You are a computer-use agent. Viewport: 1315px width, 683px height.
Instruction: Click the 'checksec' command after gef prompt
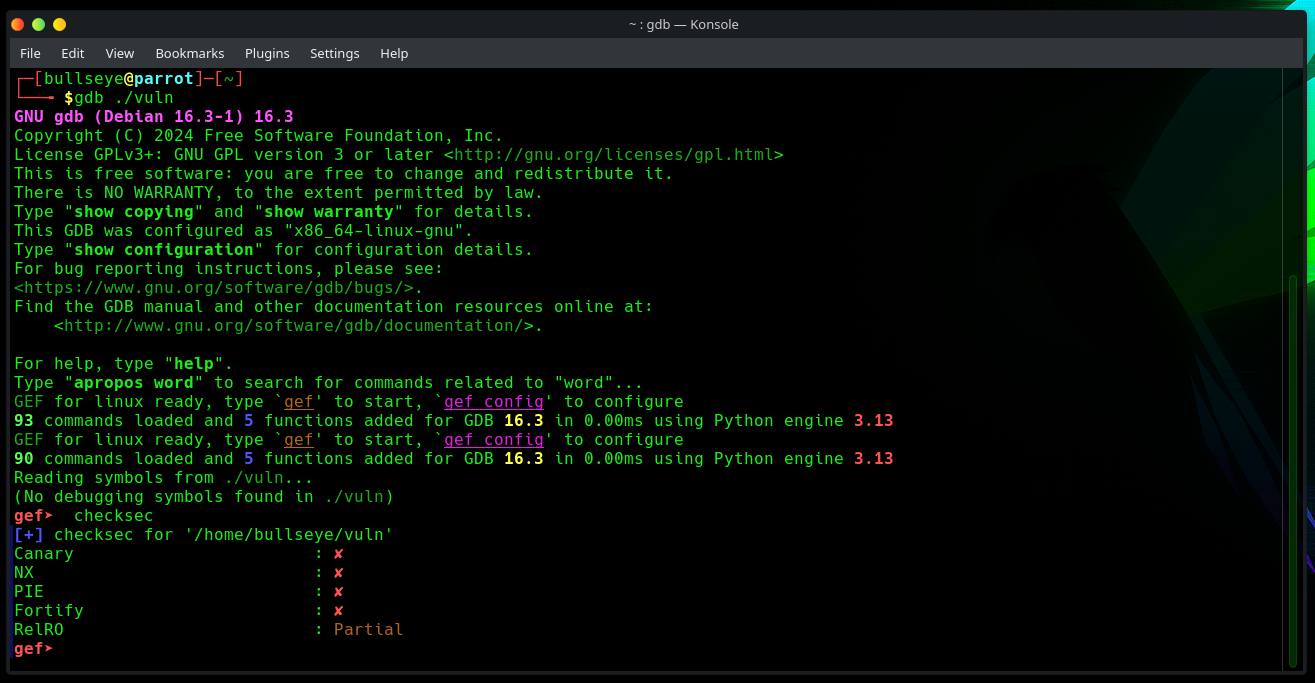pos(114,516)
